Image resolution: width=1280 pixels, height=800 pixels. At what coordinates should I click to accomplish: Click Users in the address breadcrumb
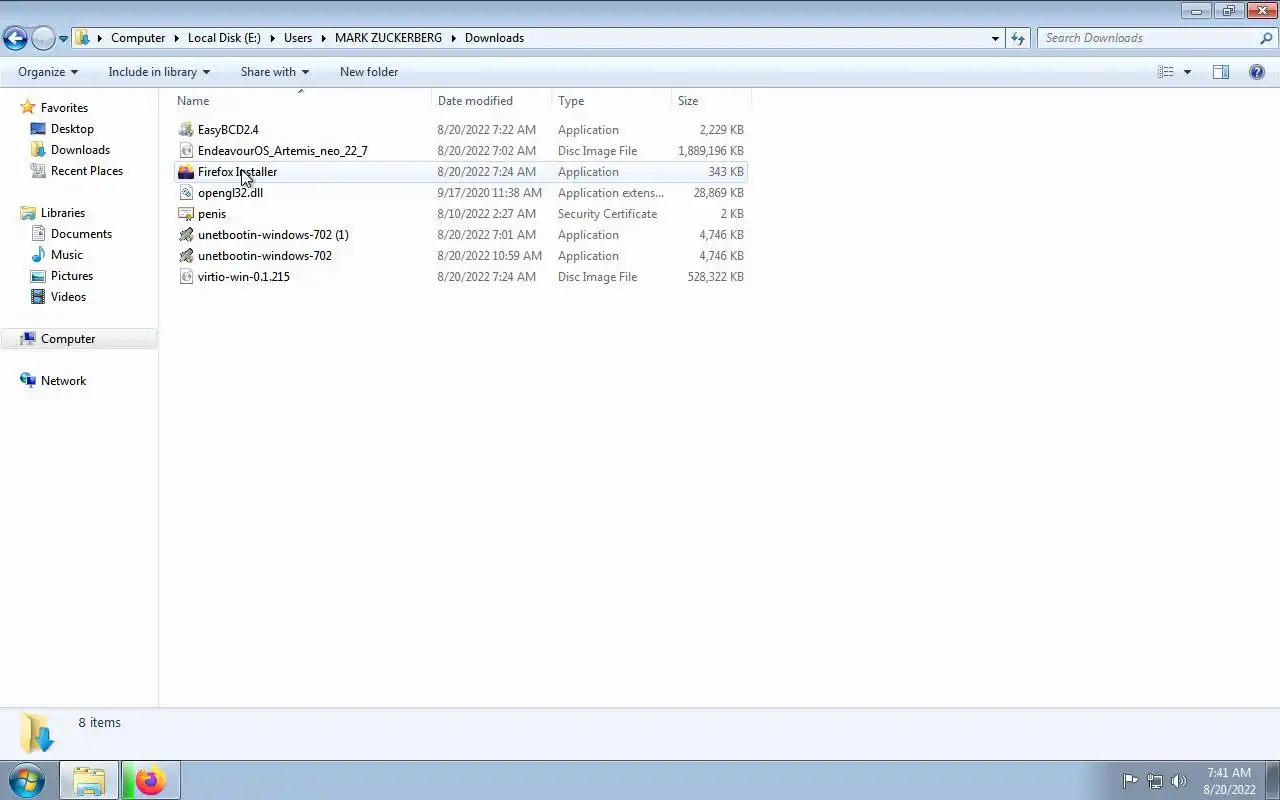pyautogui.click(x=298, y=38)
